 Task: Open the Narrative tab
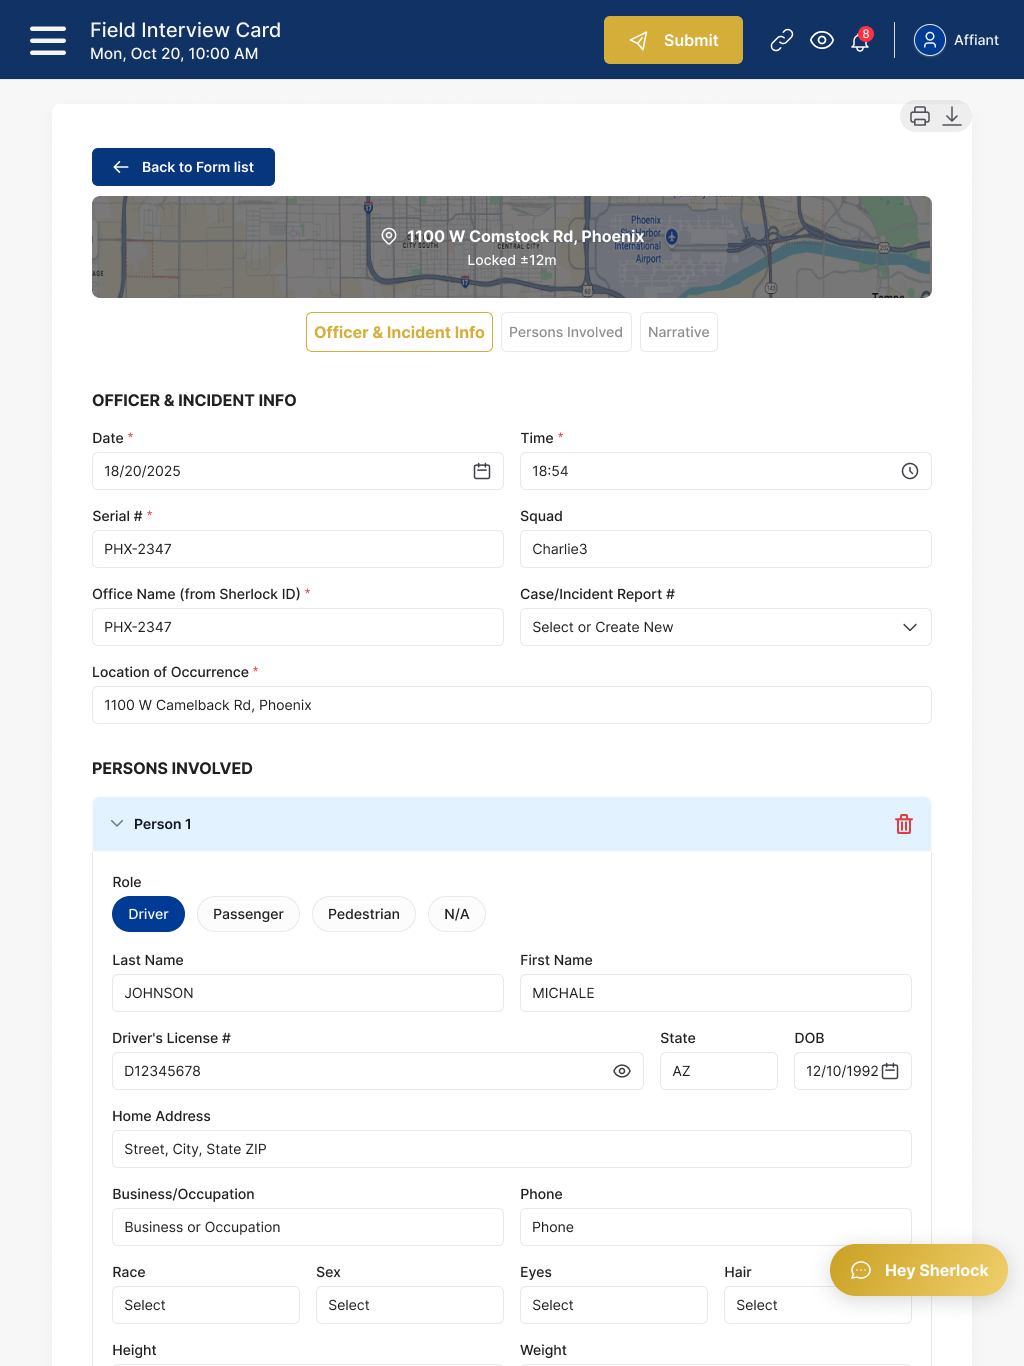[x=678, y=331]
